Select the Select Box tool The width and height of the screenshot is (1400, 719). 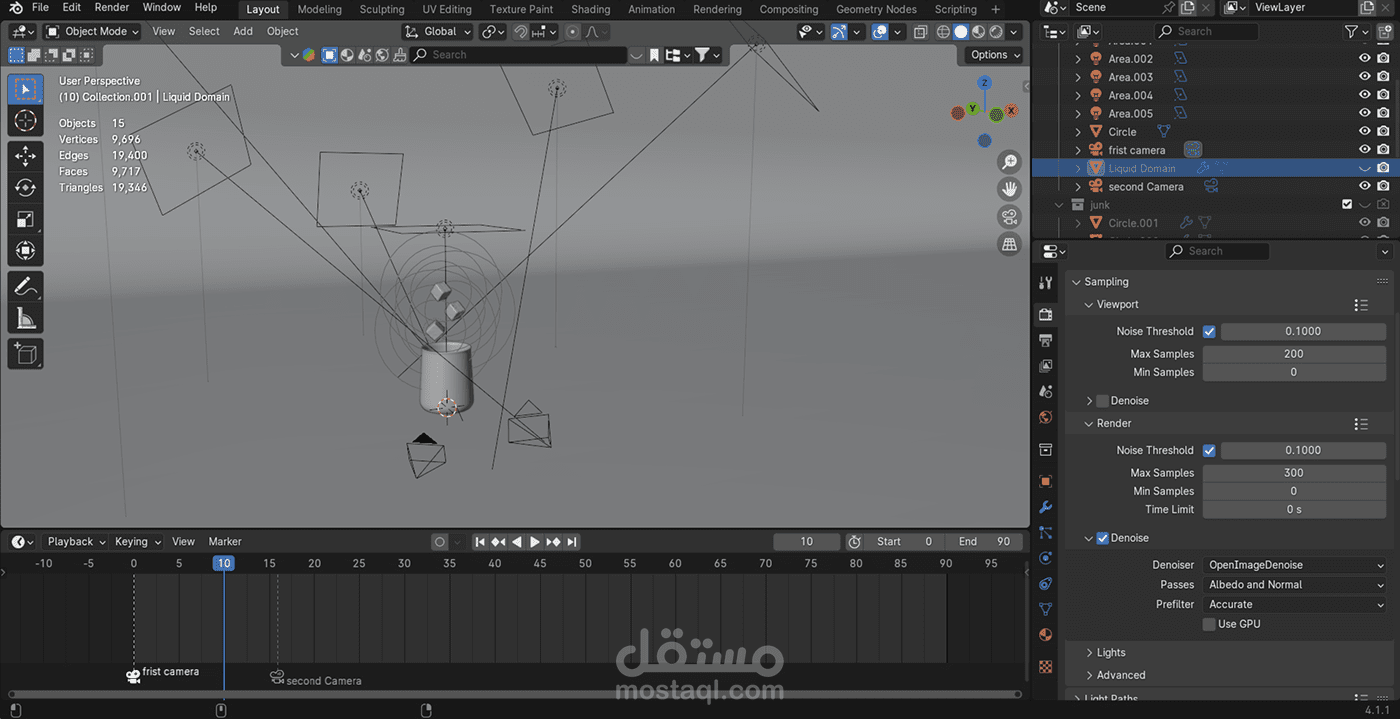tap(26, 89)
